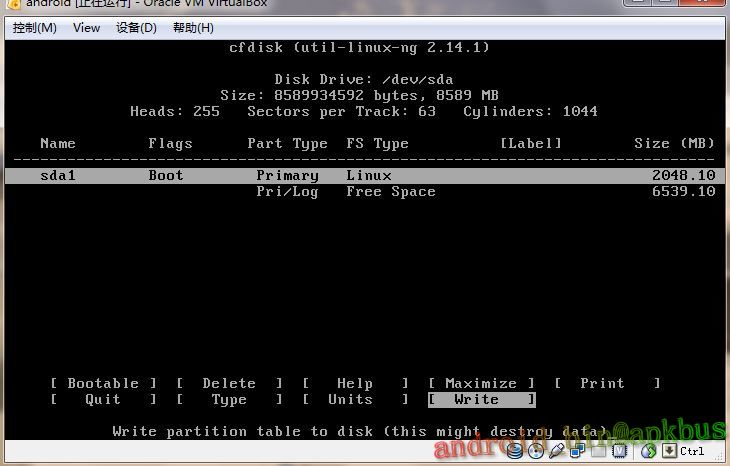This screenshot has width=730, height=466.
Task: Click the Linux FS type entry
Action: [x=369, y=176]
